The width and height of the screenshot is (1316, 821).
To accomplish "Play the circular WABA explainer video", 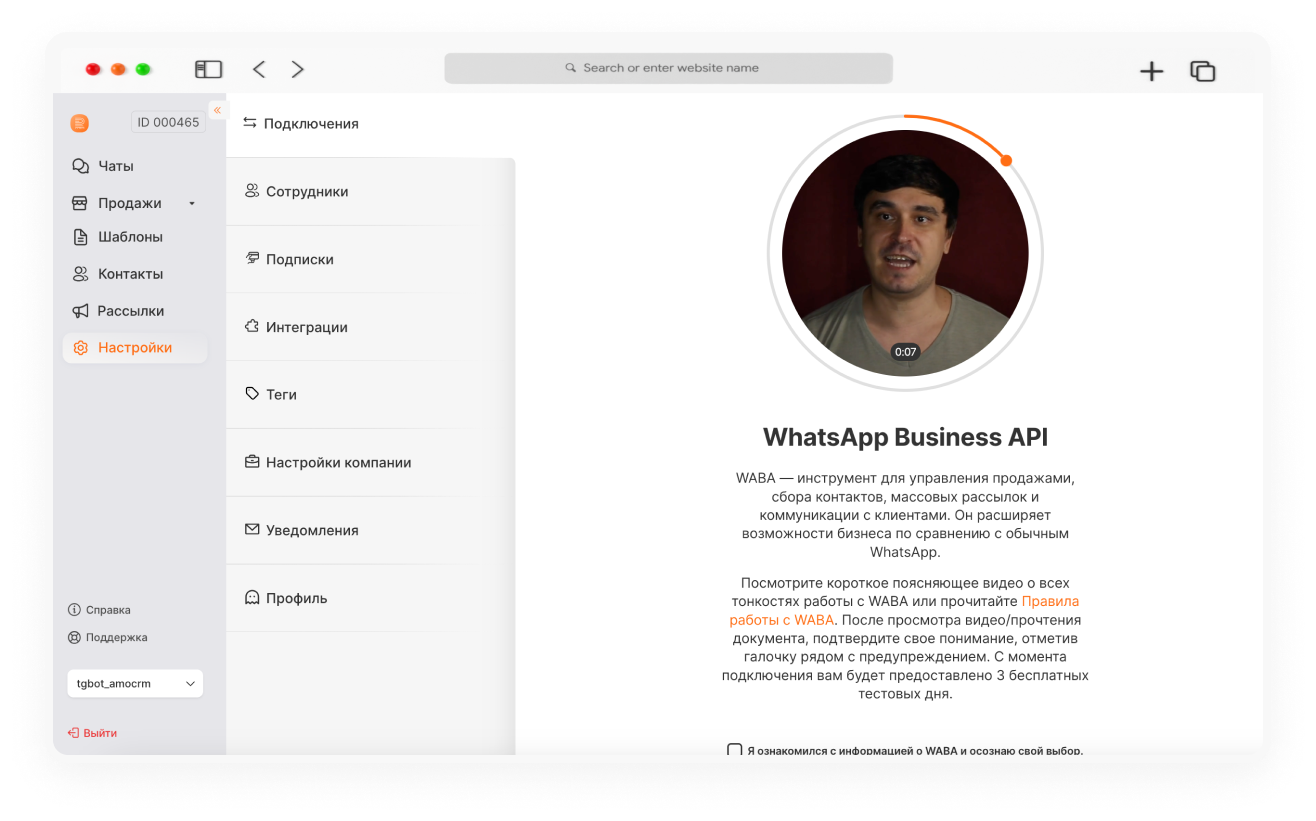I will tap(905, 253).
